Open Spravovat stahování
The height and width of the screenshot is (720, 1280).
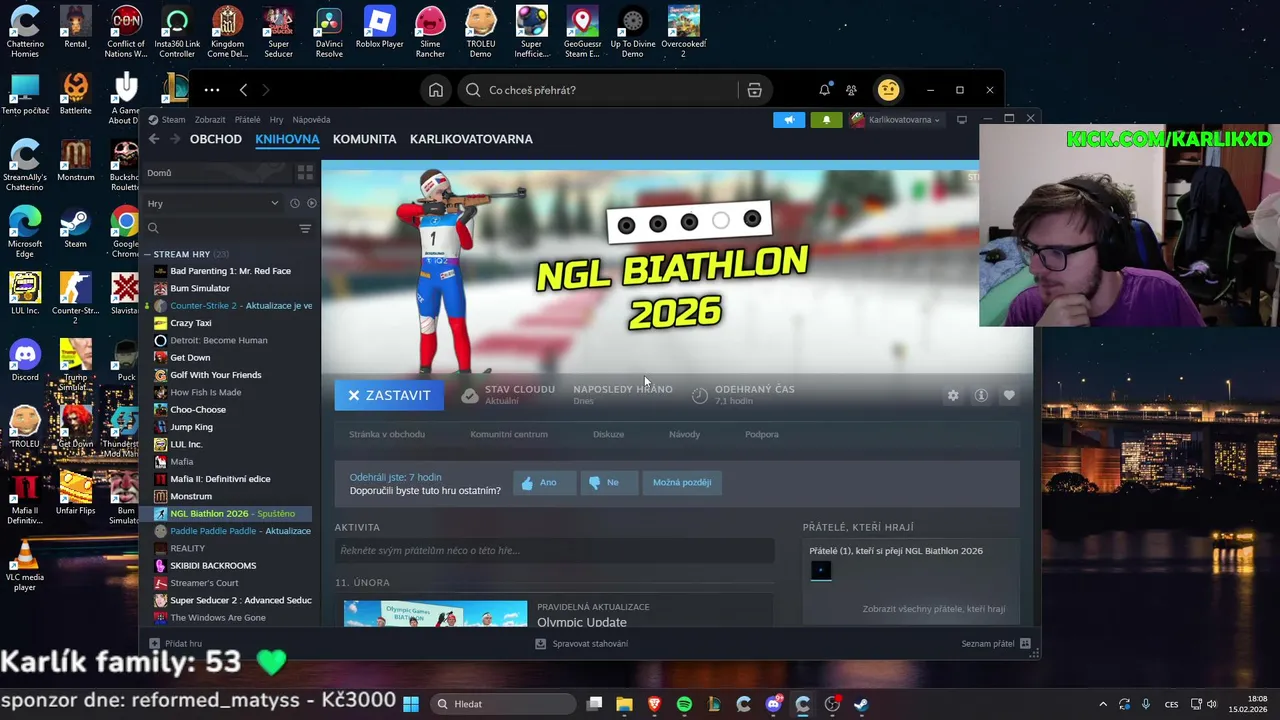tap(582, 644)
